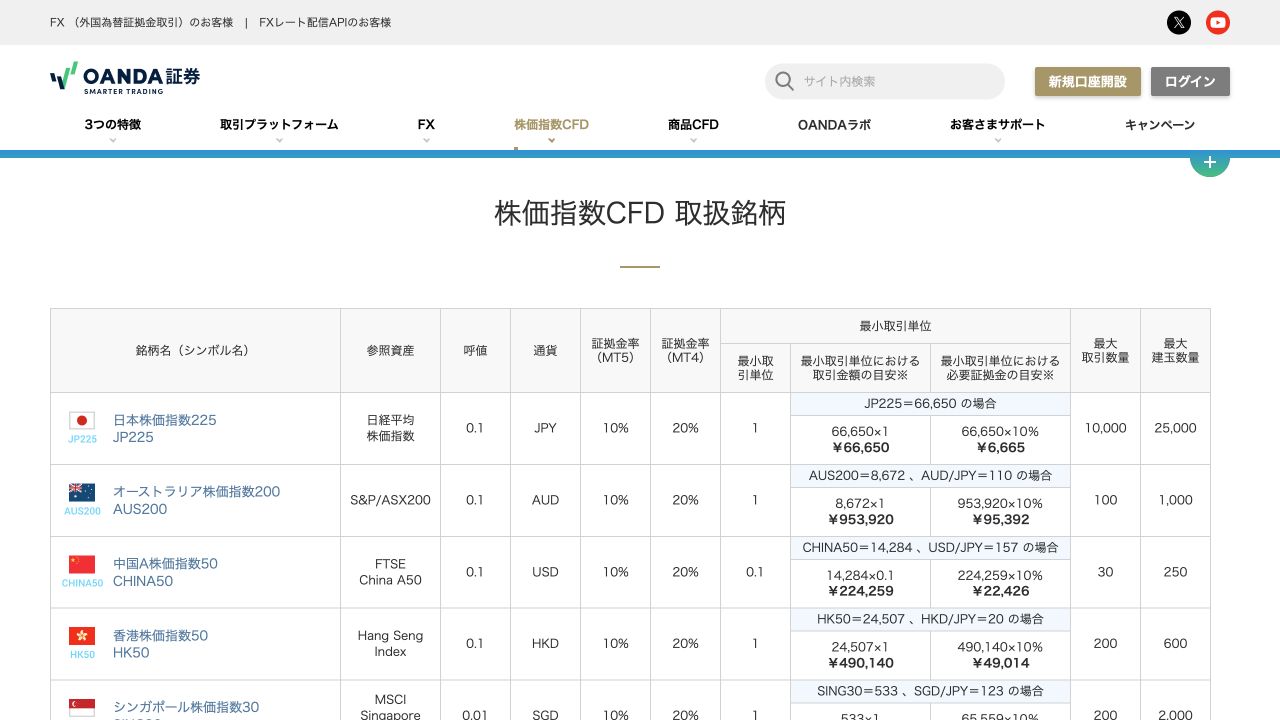Click the HK50＝24,507 condition row
Screen dimensions: 1280x720
(930, 620)
